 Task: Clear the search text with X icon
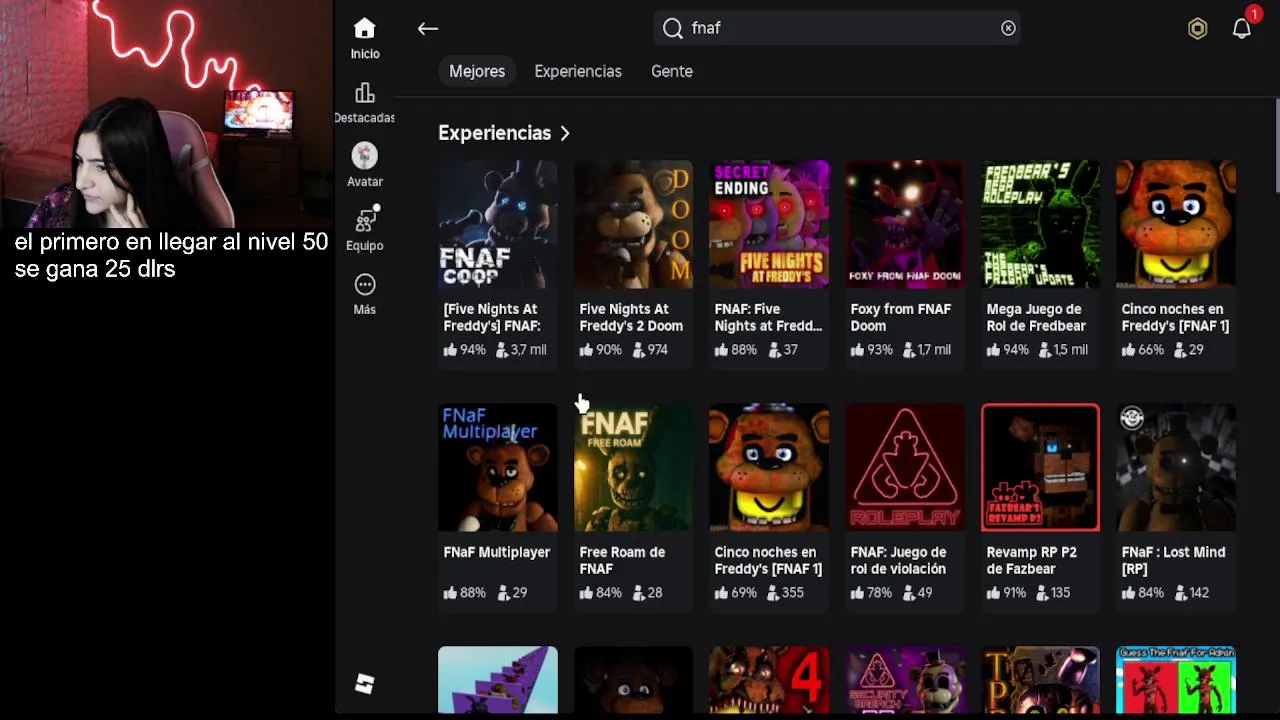point(1008,28)
